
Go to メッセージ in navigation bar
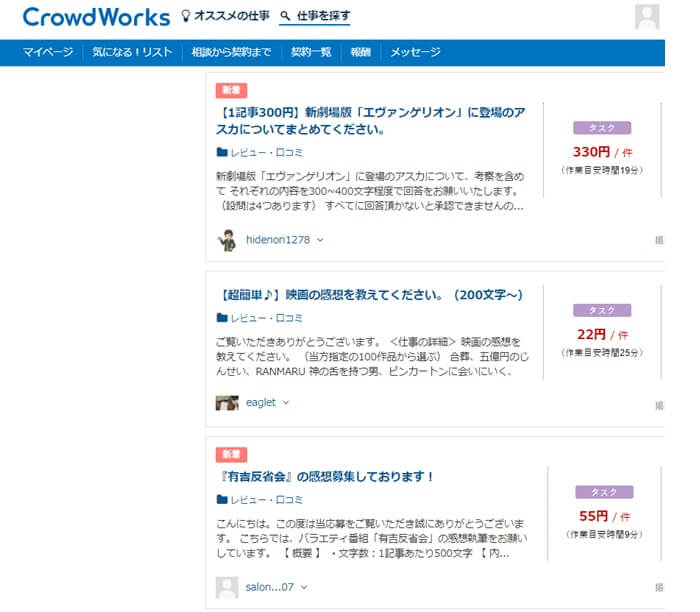tap(415, 52)
